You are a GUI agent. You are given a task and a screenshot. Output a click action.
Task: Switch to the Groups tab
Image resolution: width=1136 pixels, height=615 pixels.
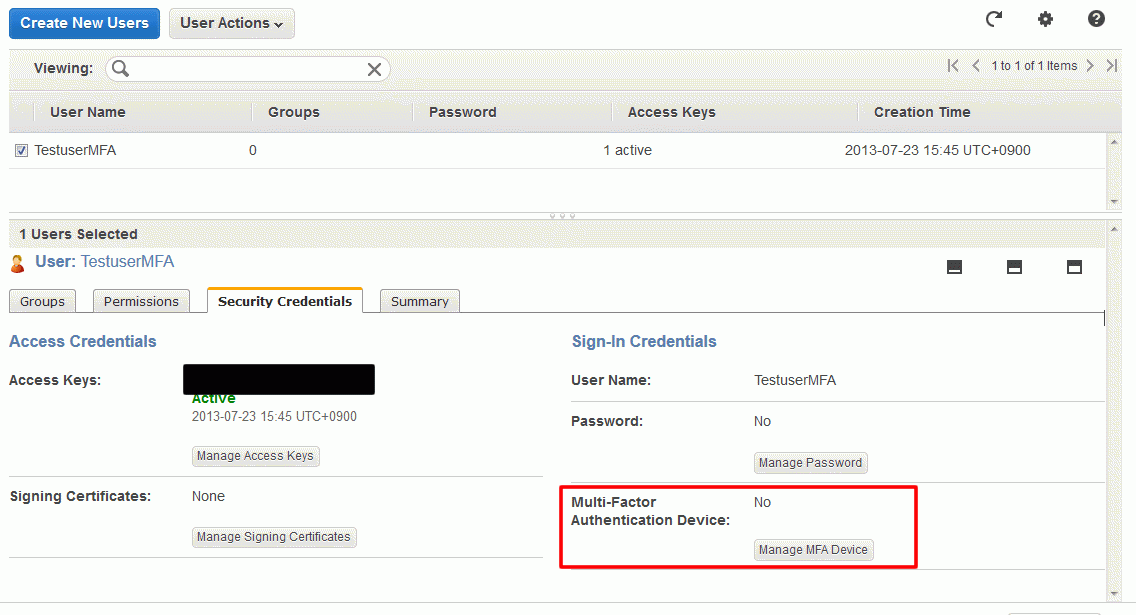tap(42, 301)
